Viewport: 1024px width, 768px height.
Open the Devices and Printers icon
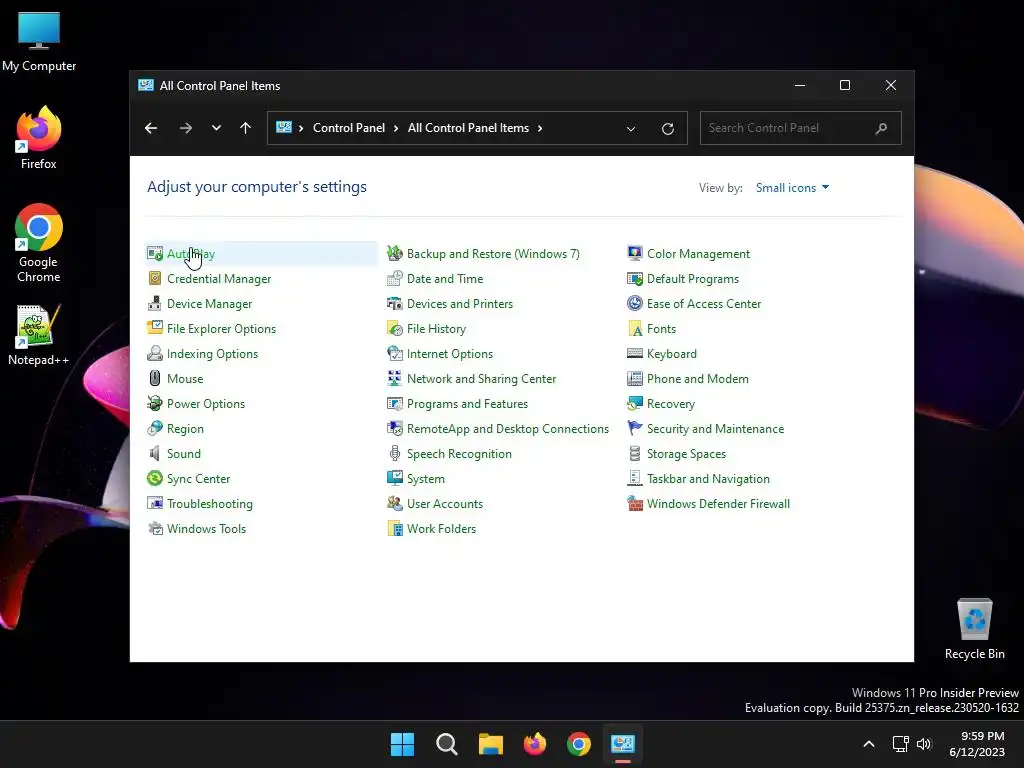pos(395,304)
